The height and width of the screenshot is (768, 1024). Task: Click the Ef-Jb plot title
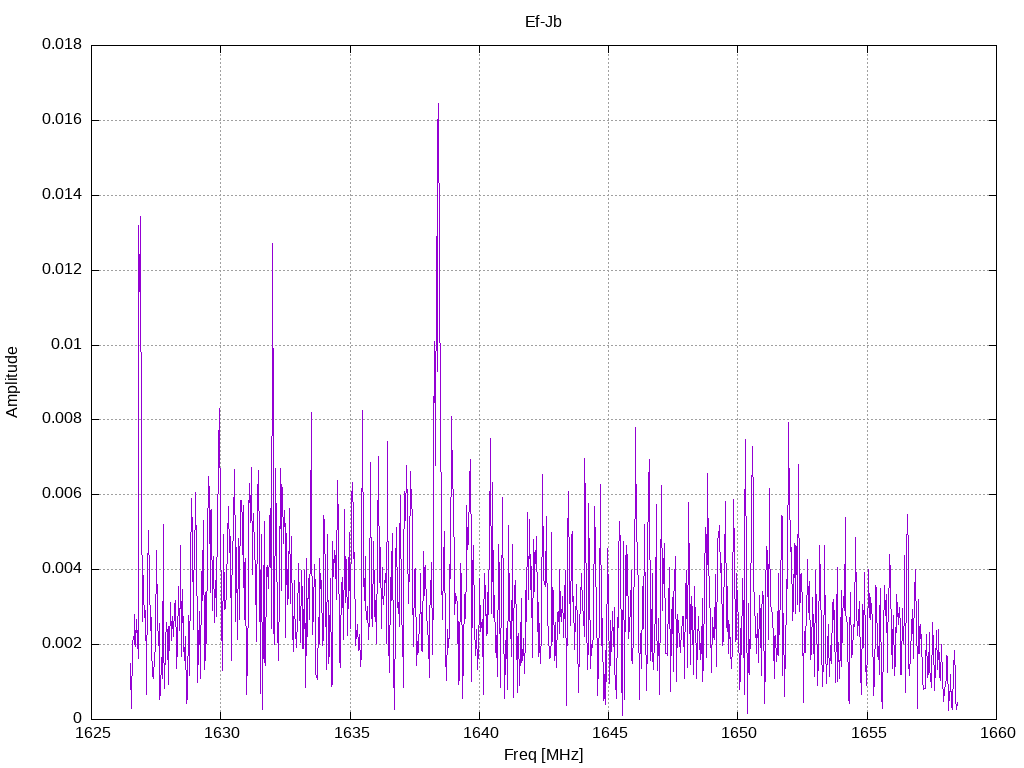click(543, 22)
